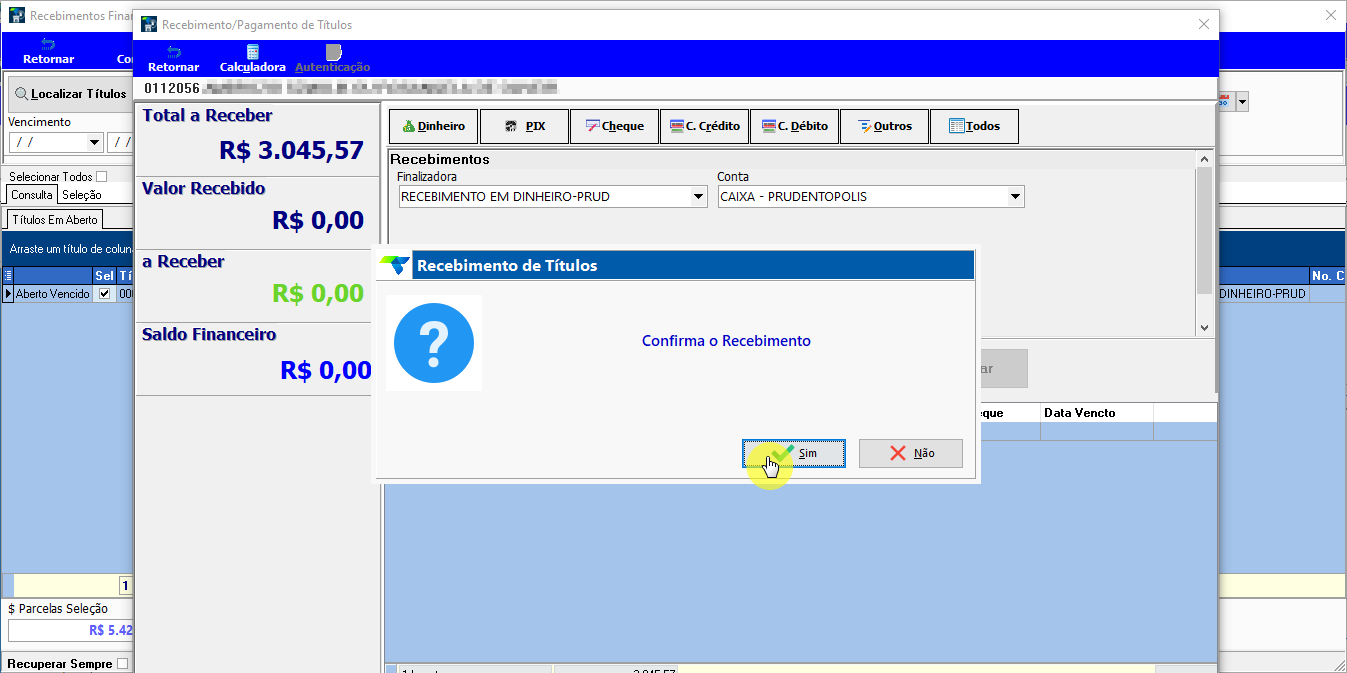The height and width of the screenshot is (673, 1347).
Task: Choose C. Crédito payment method
Action: (704, 126)
